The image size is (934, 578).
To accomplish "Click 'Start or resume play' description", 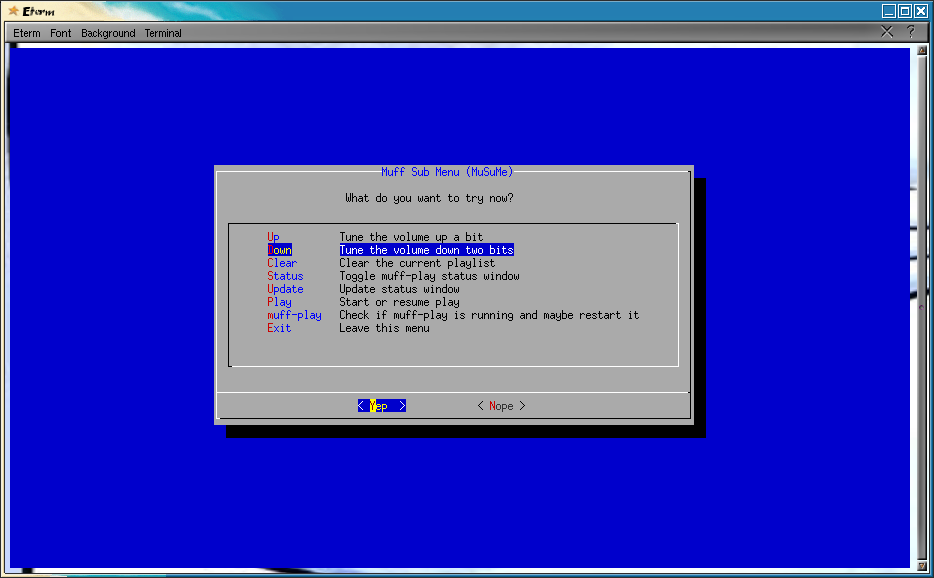I will tap(399, 302).
